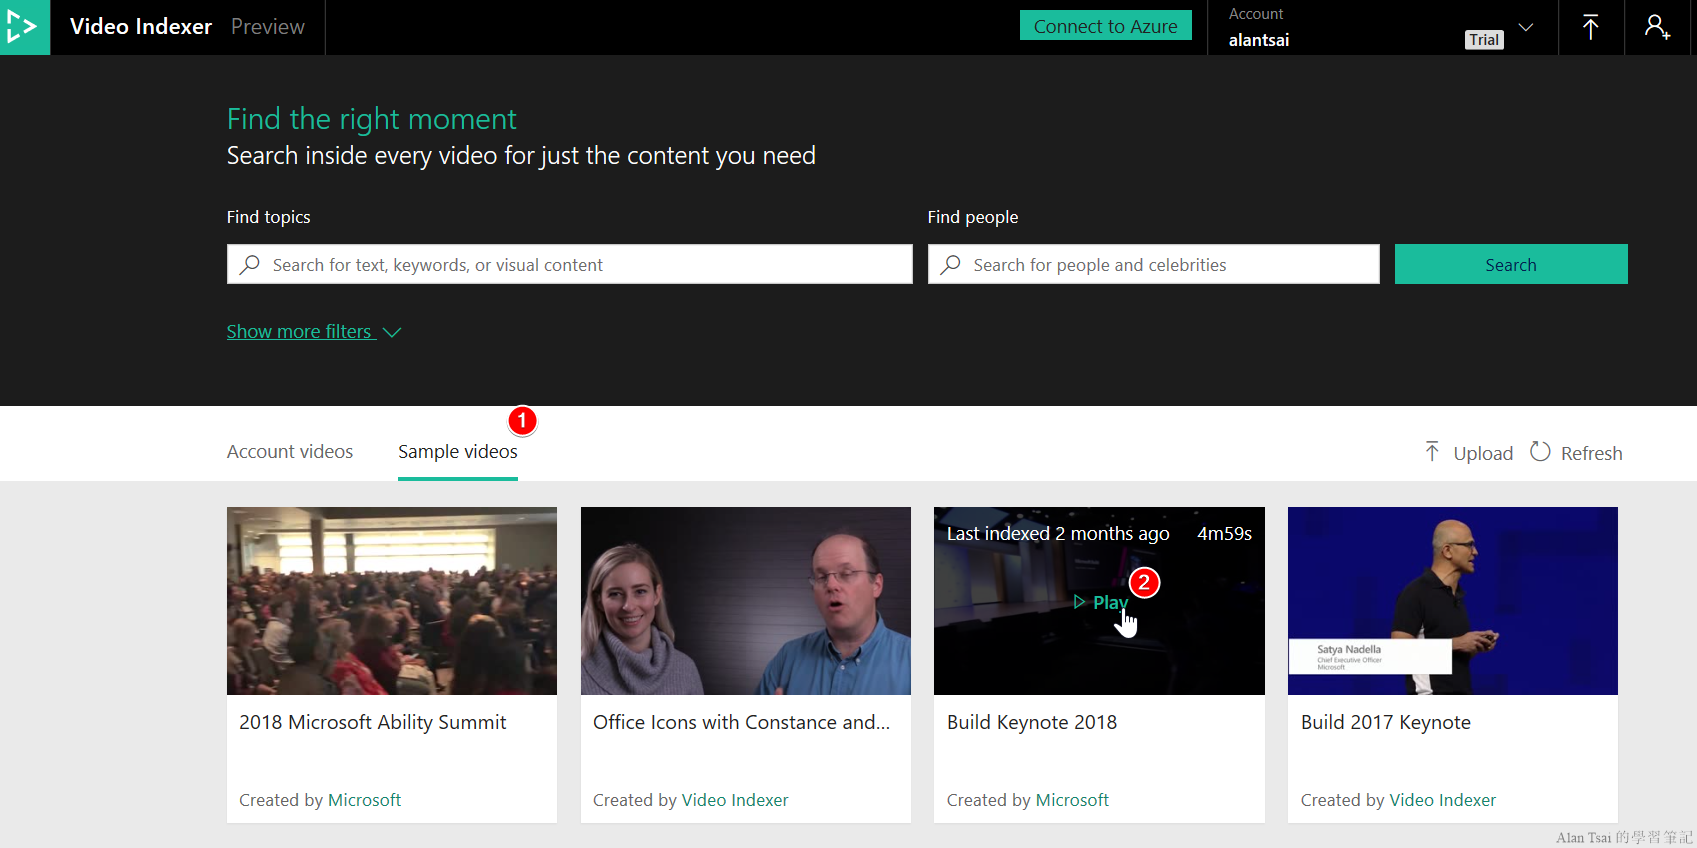
Task: Click the Refresh text button
Action: pos(1592,453)
